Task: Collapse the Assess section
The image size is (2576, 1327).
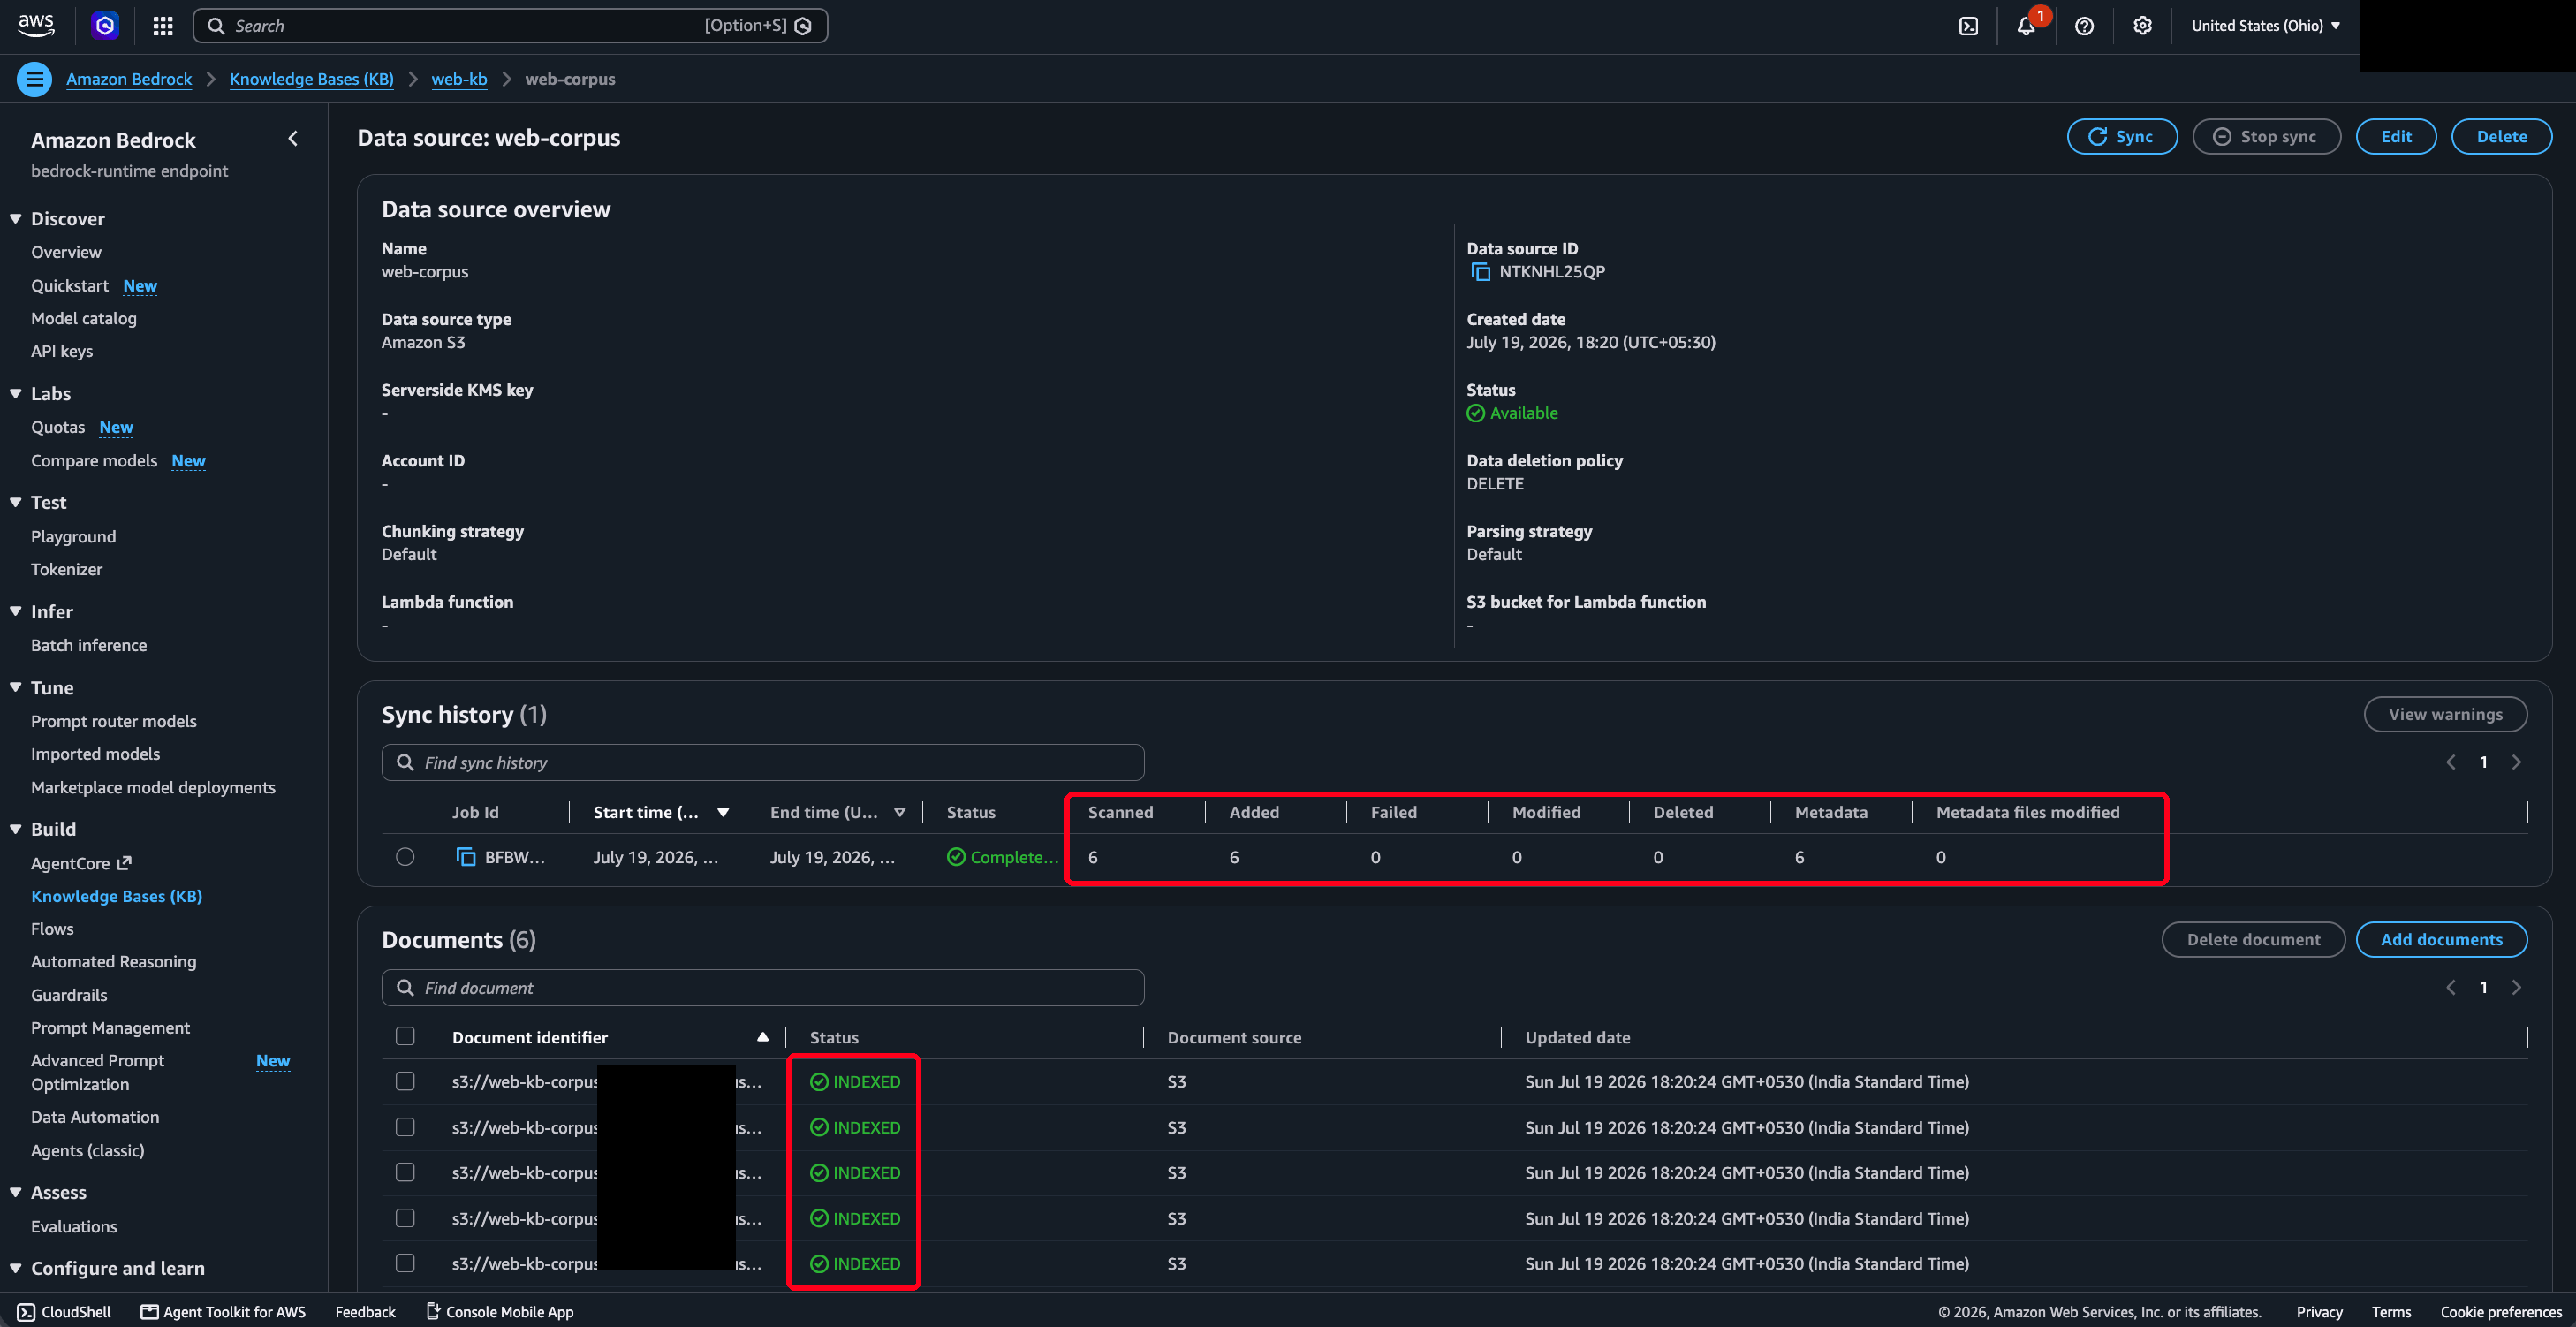Action: pyautogui.click(x=16, y=1192)
